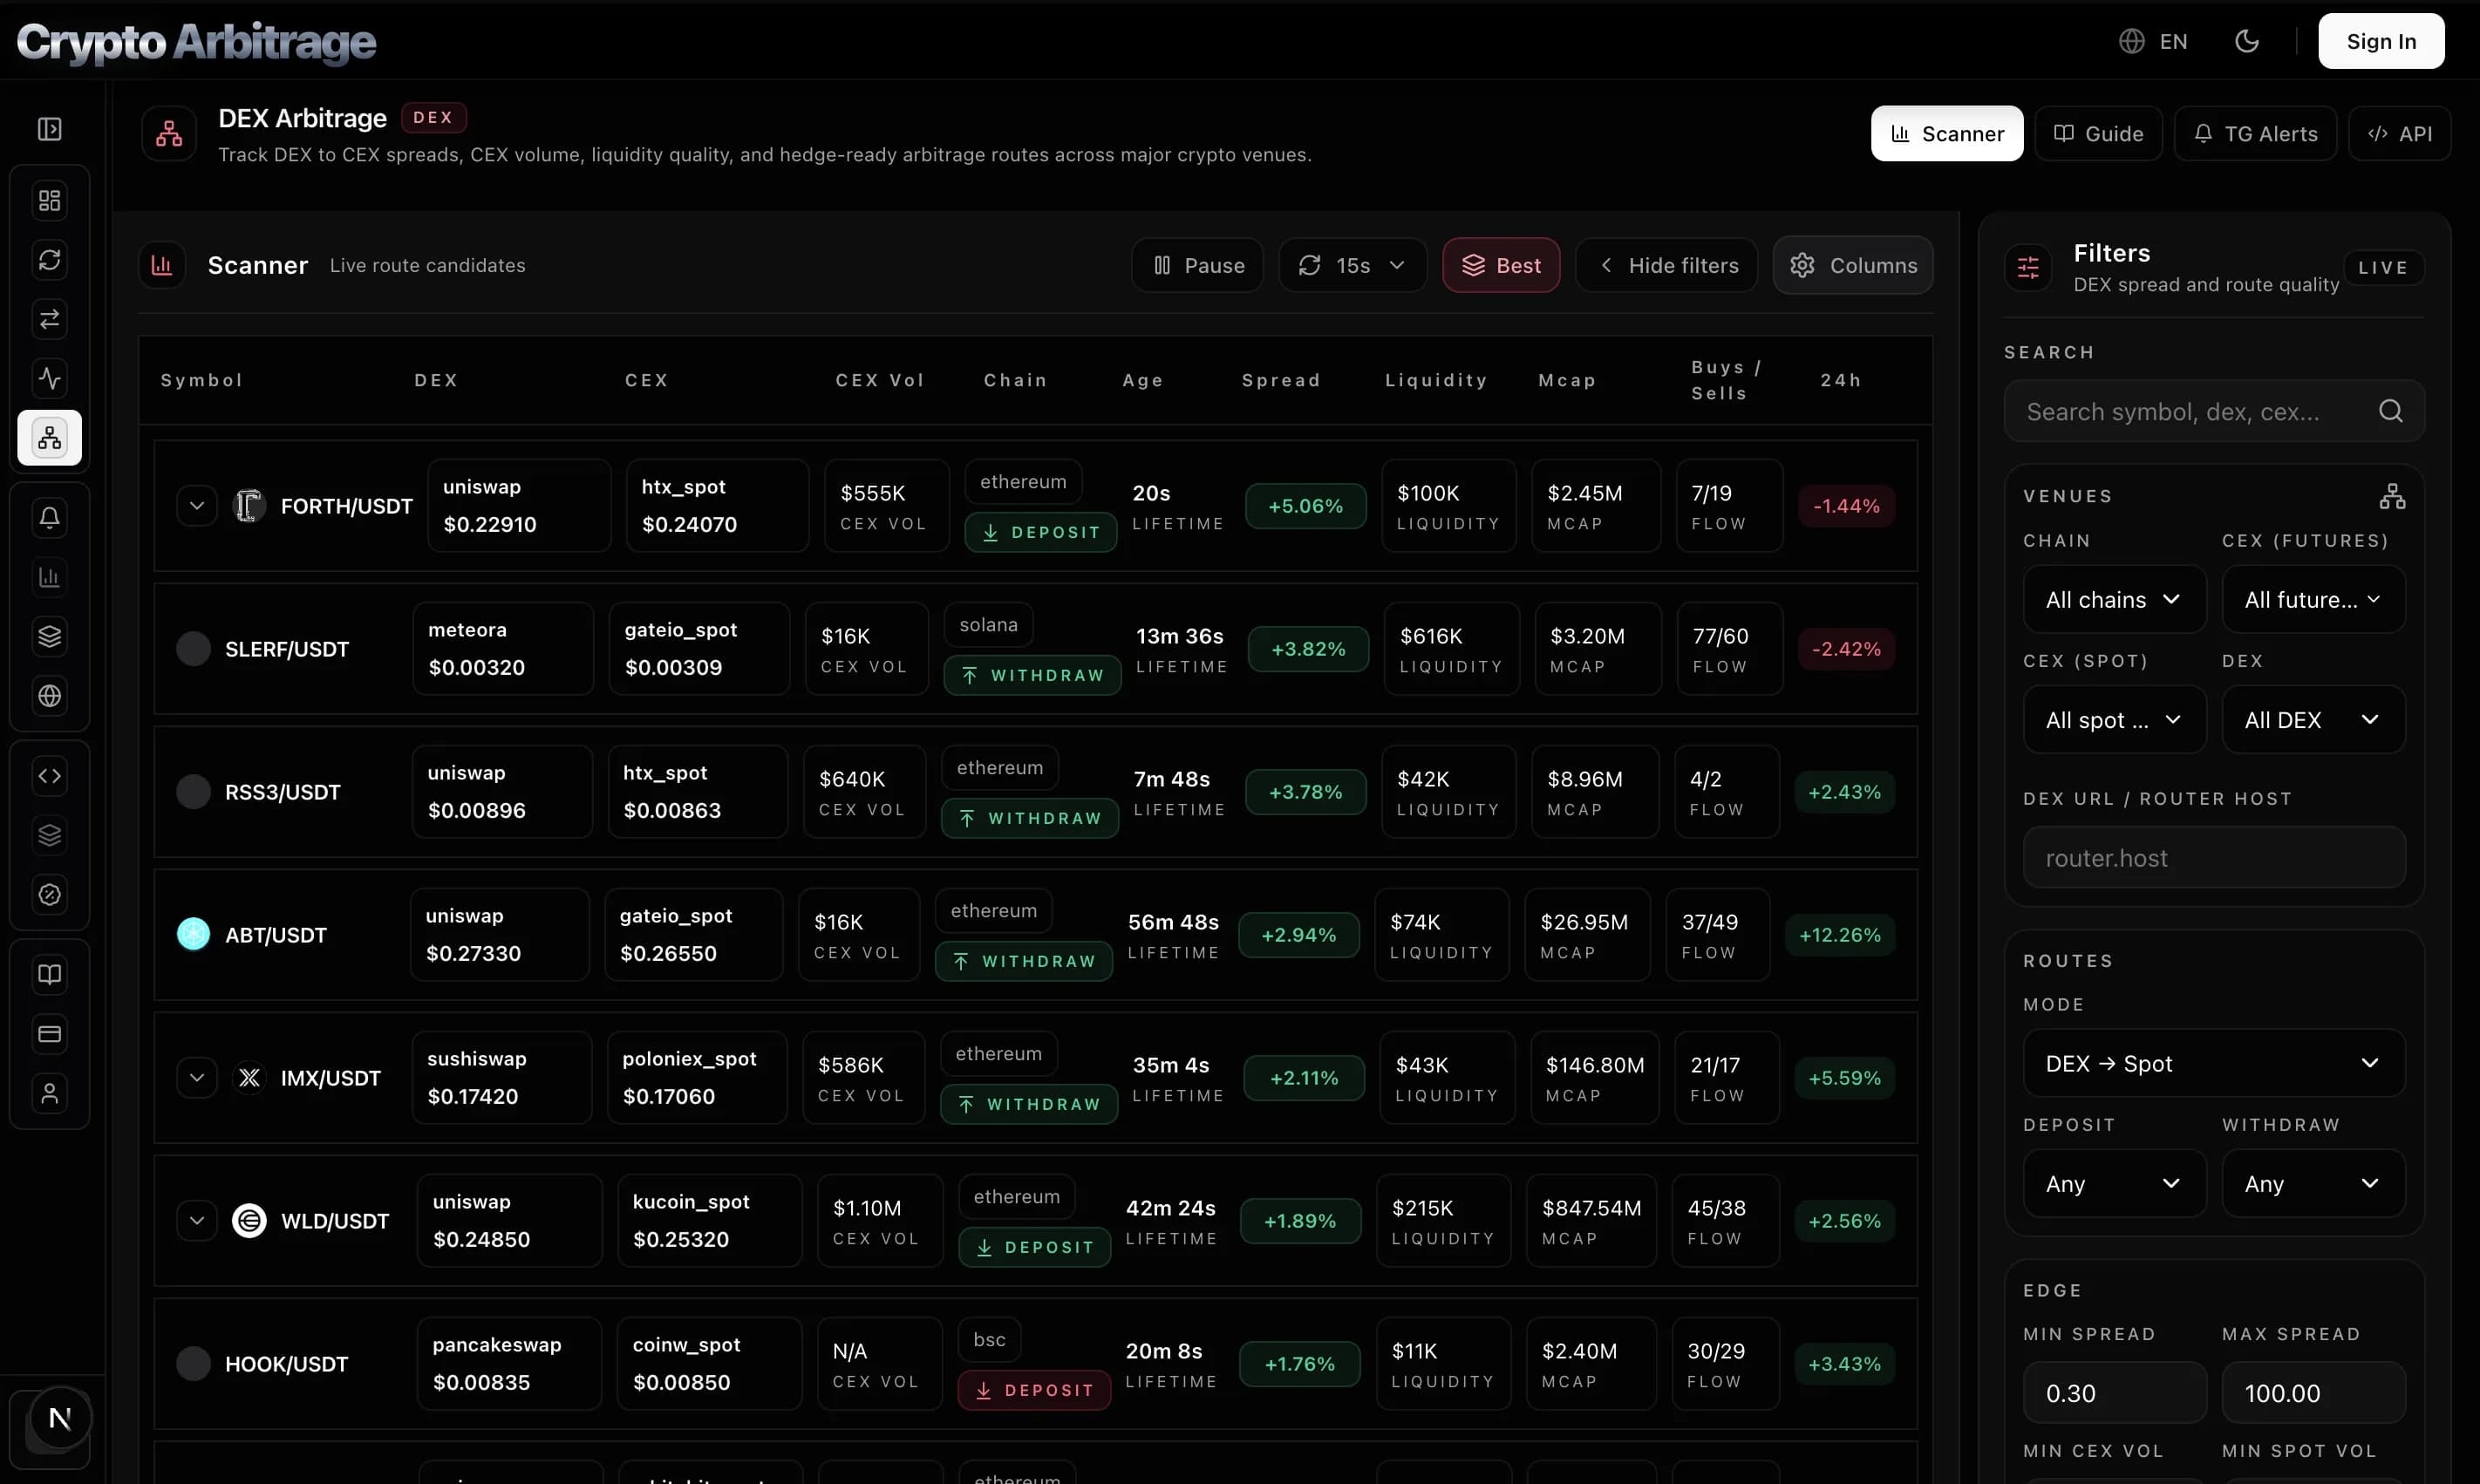Click the router.host input field
The height and width of the screenshot is (1484, 2480).
click(x=2214, y=857)
